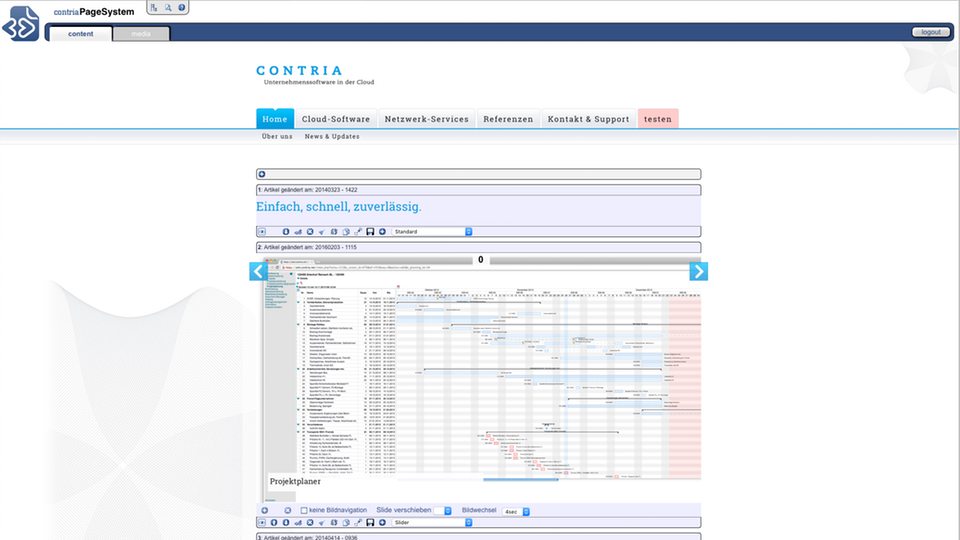
Task: Open the page structure tree icon
Action: click(154, 7)
